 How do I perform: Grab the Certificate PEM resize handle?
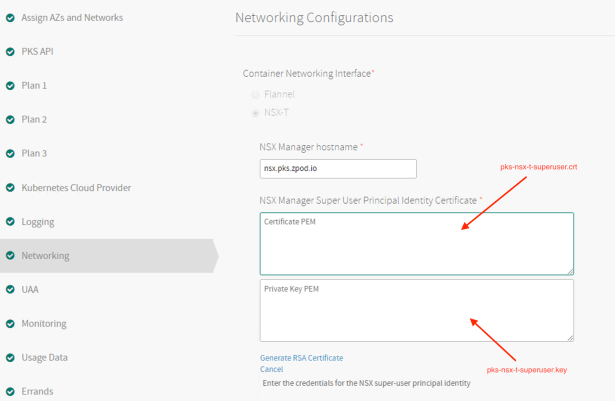point(570,270)
